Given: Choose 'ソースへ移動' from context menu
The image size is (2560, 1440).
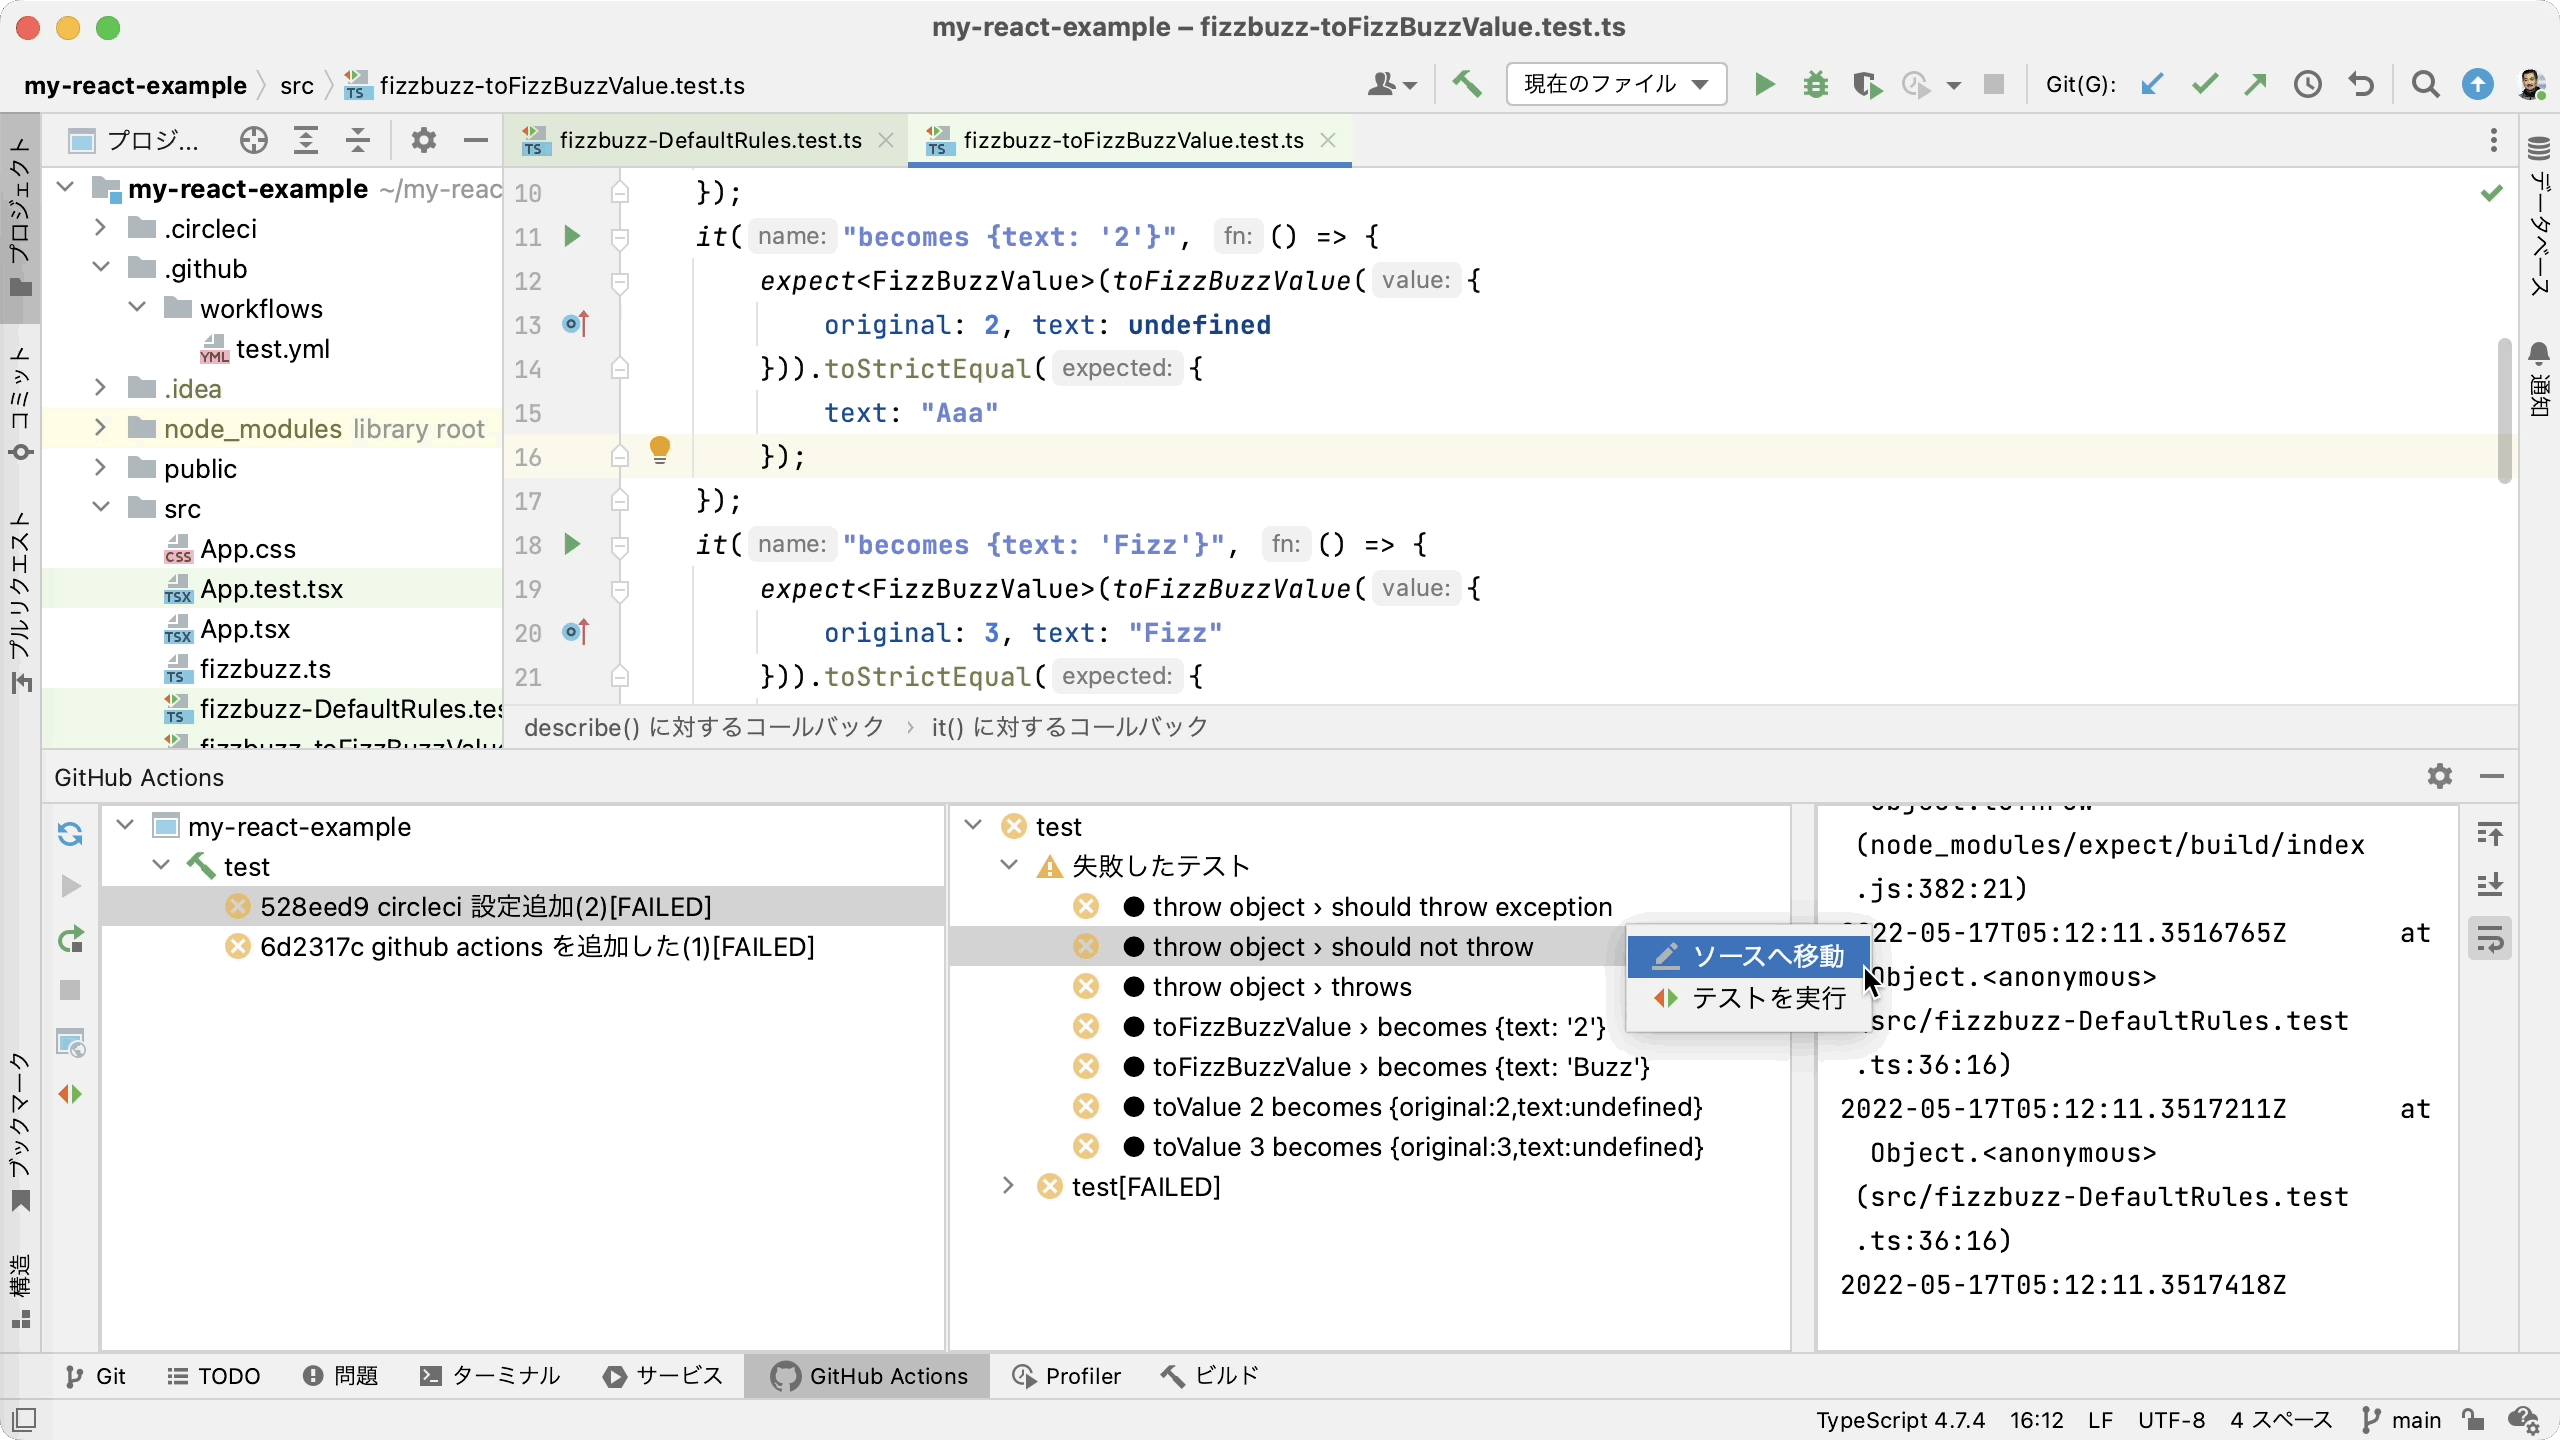Looking at the screenshot, I should pos(1748,957).
